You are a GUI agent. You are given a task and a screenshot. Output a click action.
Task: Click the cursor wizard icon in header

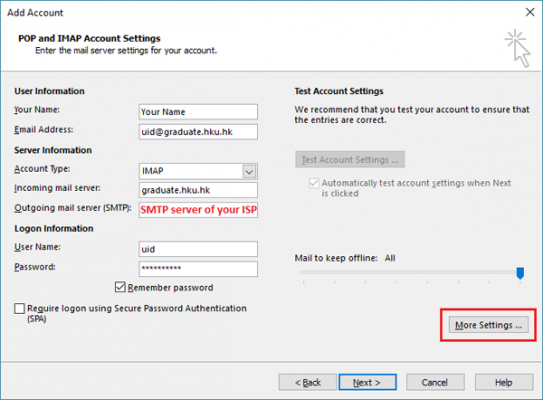click(518, 48)
